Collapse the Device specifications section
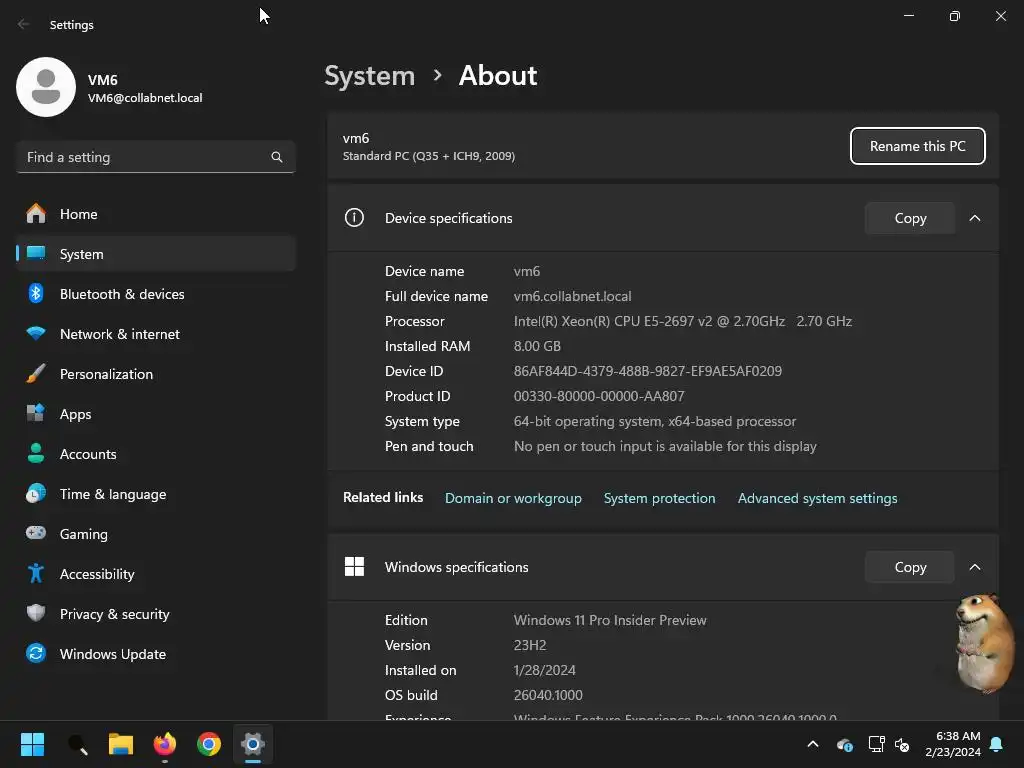The height and width of the screenshot is (768, 1024). [974, 218]
